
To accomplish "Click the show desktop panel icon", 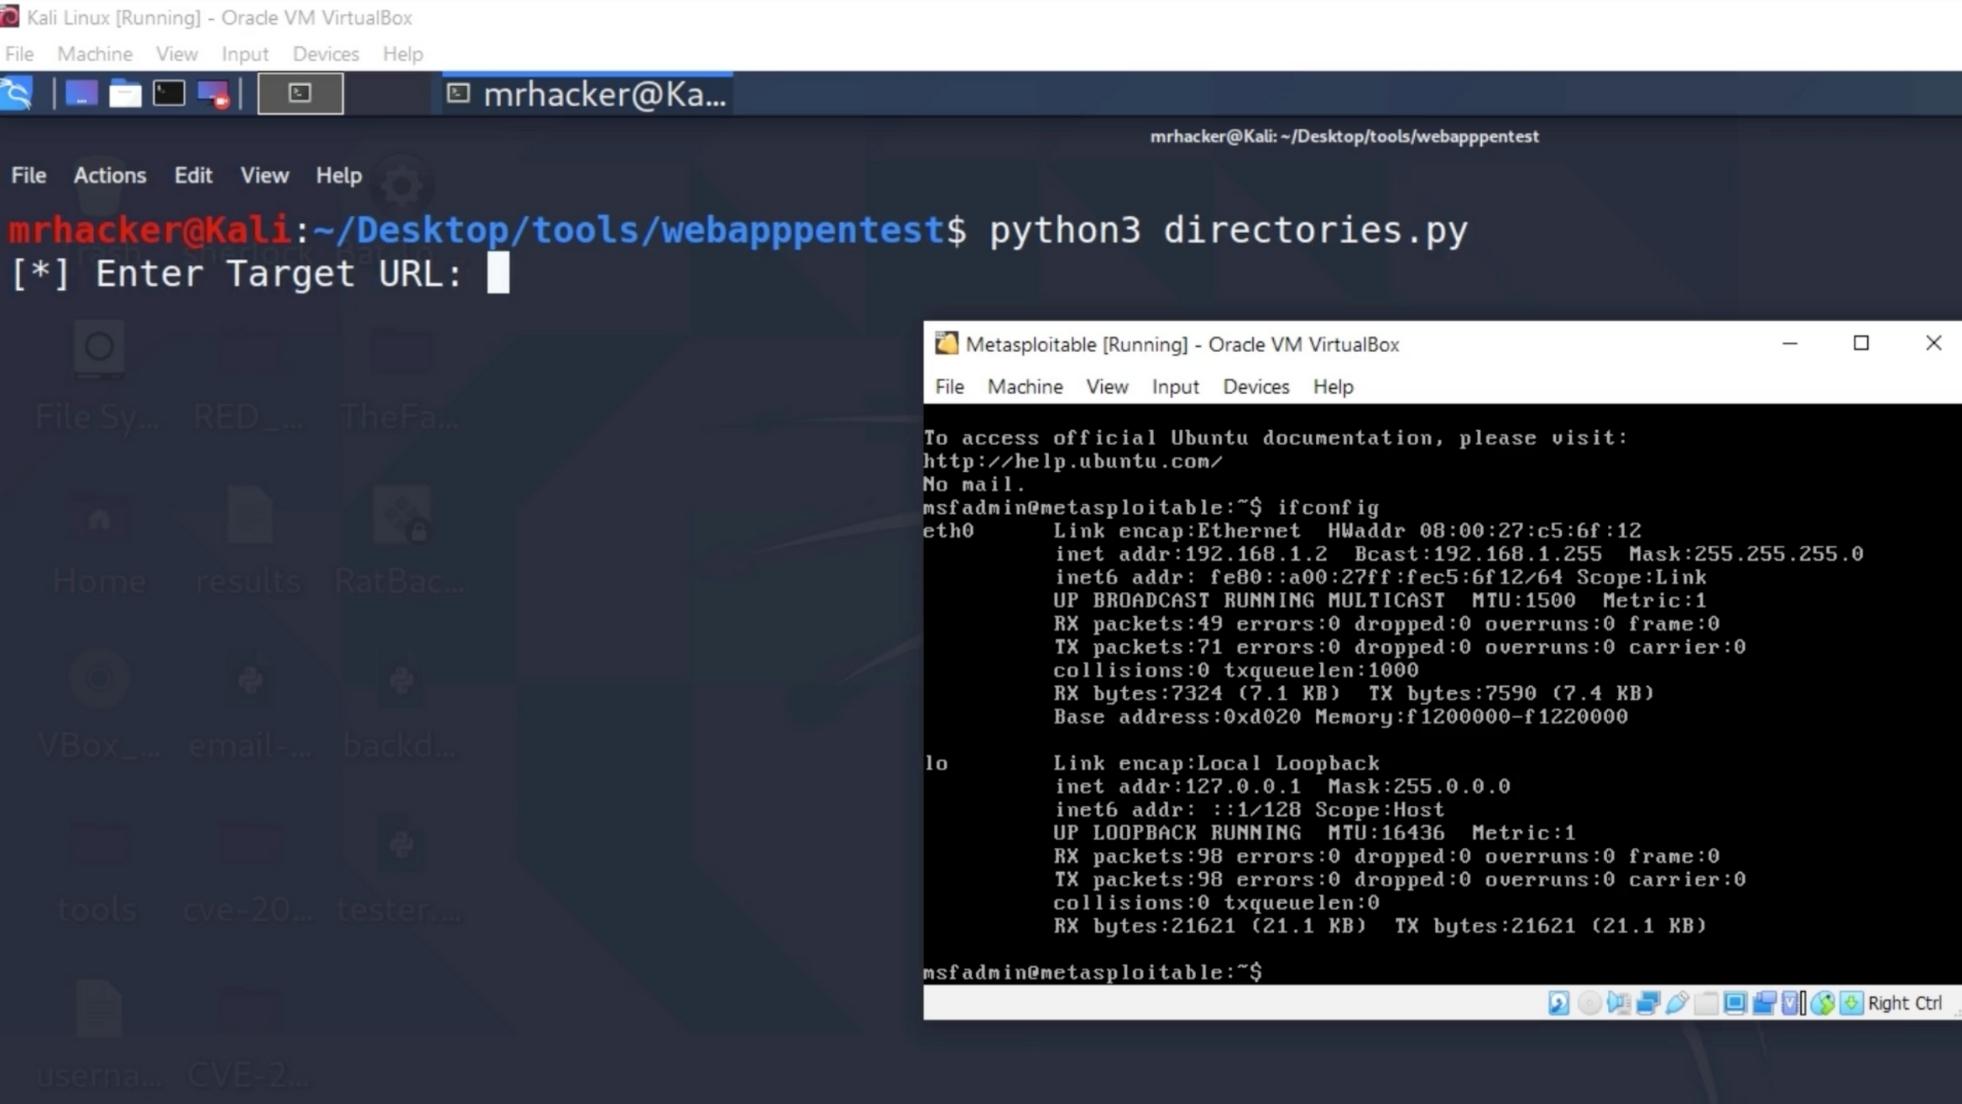I will coord(81,94).
